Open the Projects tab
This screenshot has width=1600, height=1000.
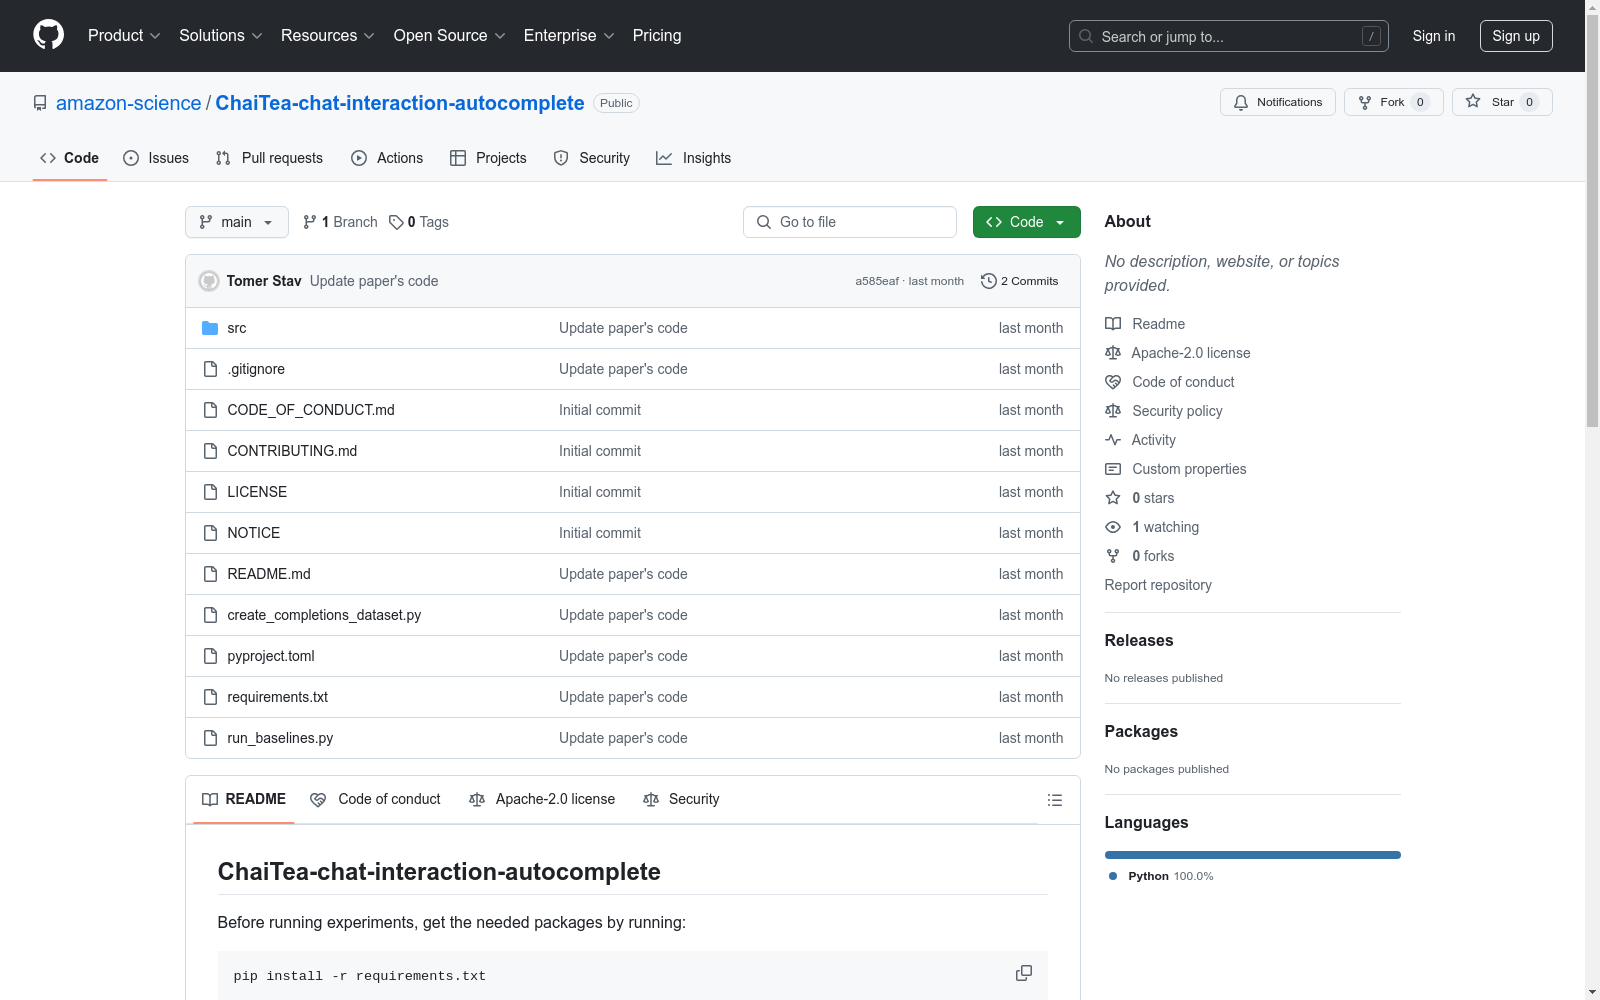click(488, 158)
